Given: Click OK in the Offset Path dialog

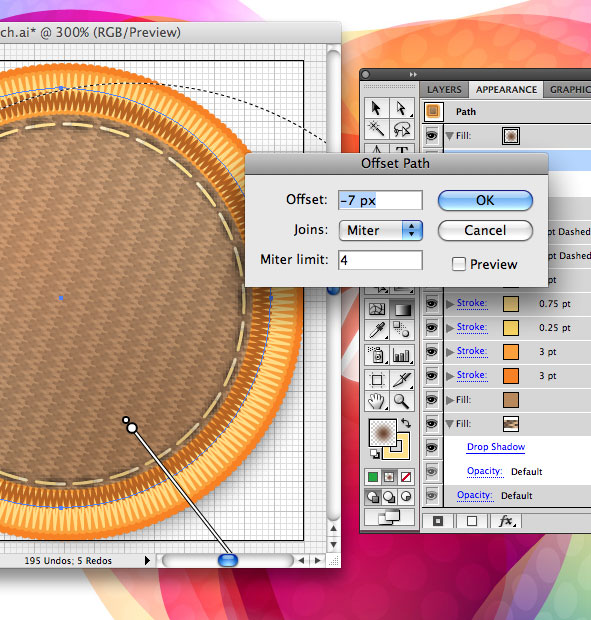Looking at the screenshot, I should point(485,200).
